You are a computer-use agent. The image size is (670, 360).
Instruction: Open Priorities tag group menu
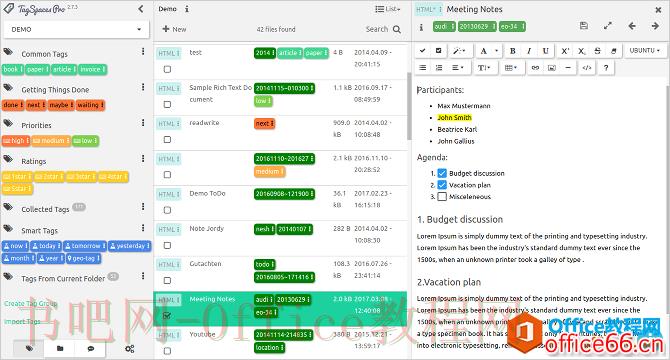tap(143, 123)
